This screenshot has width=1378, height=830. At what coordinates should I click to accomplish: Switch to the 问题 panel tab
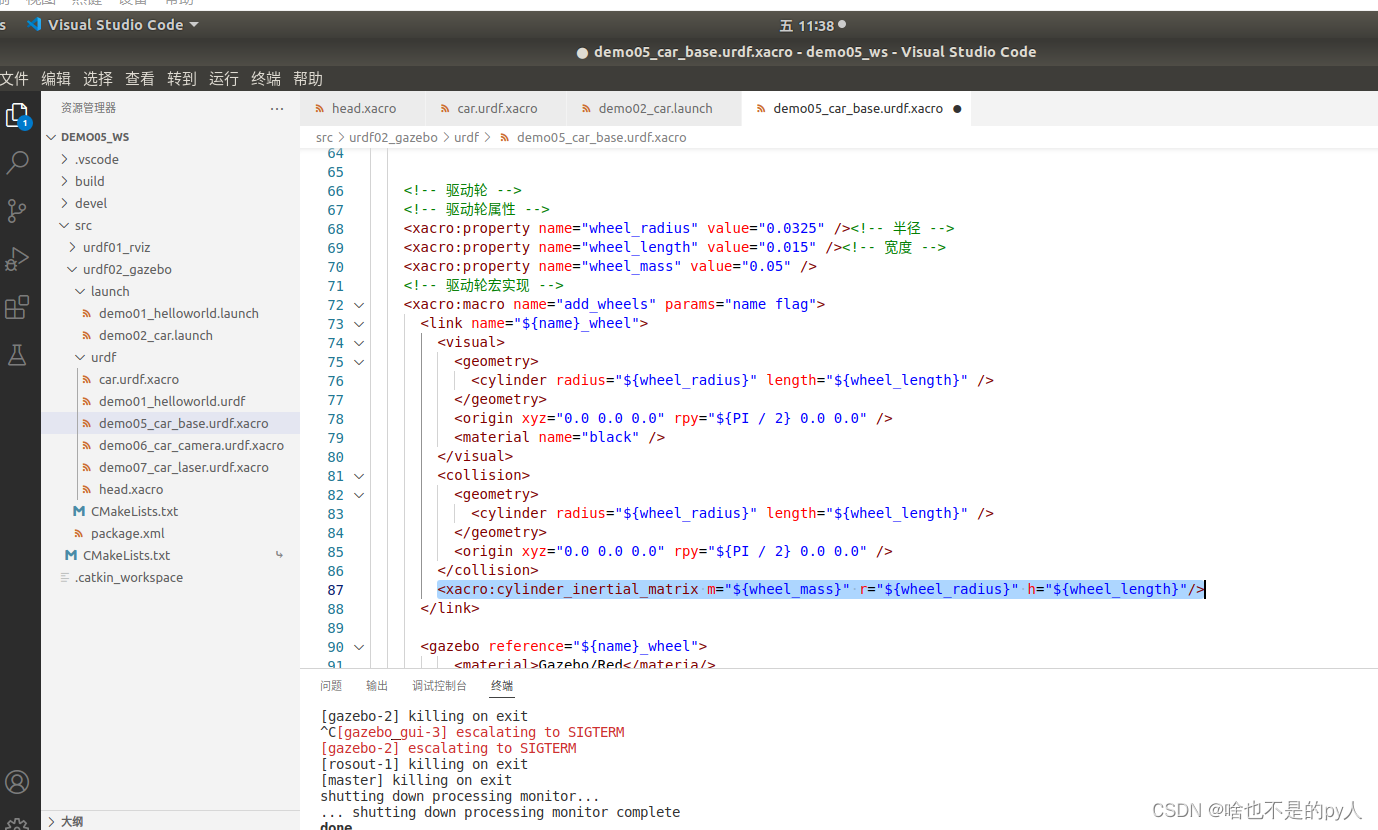point(331,686)
